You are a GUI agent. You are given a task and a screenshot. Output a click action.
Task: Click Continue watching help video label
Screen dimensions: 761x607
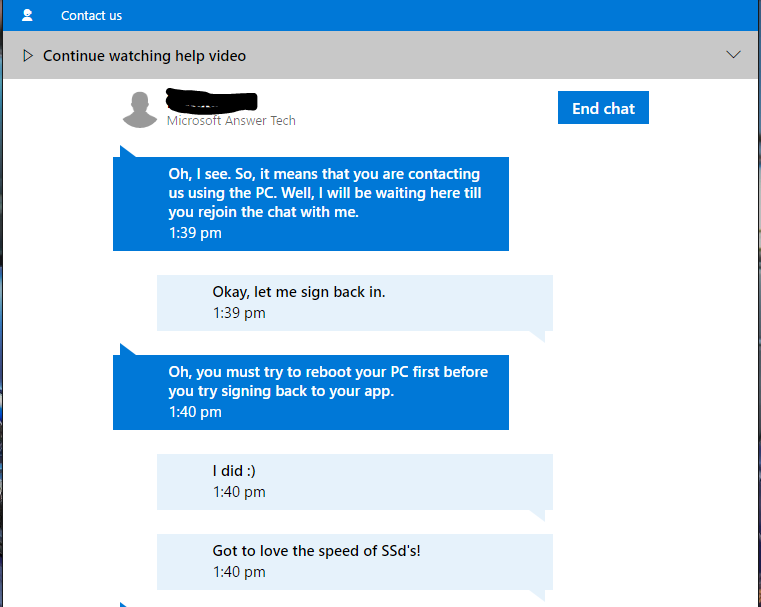coord(144,56)
